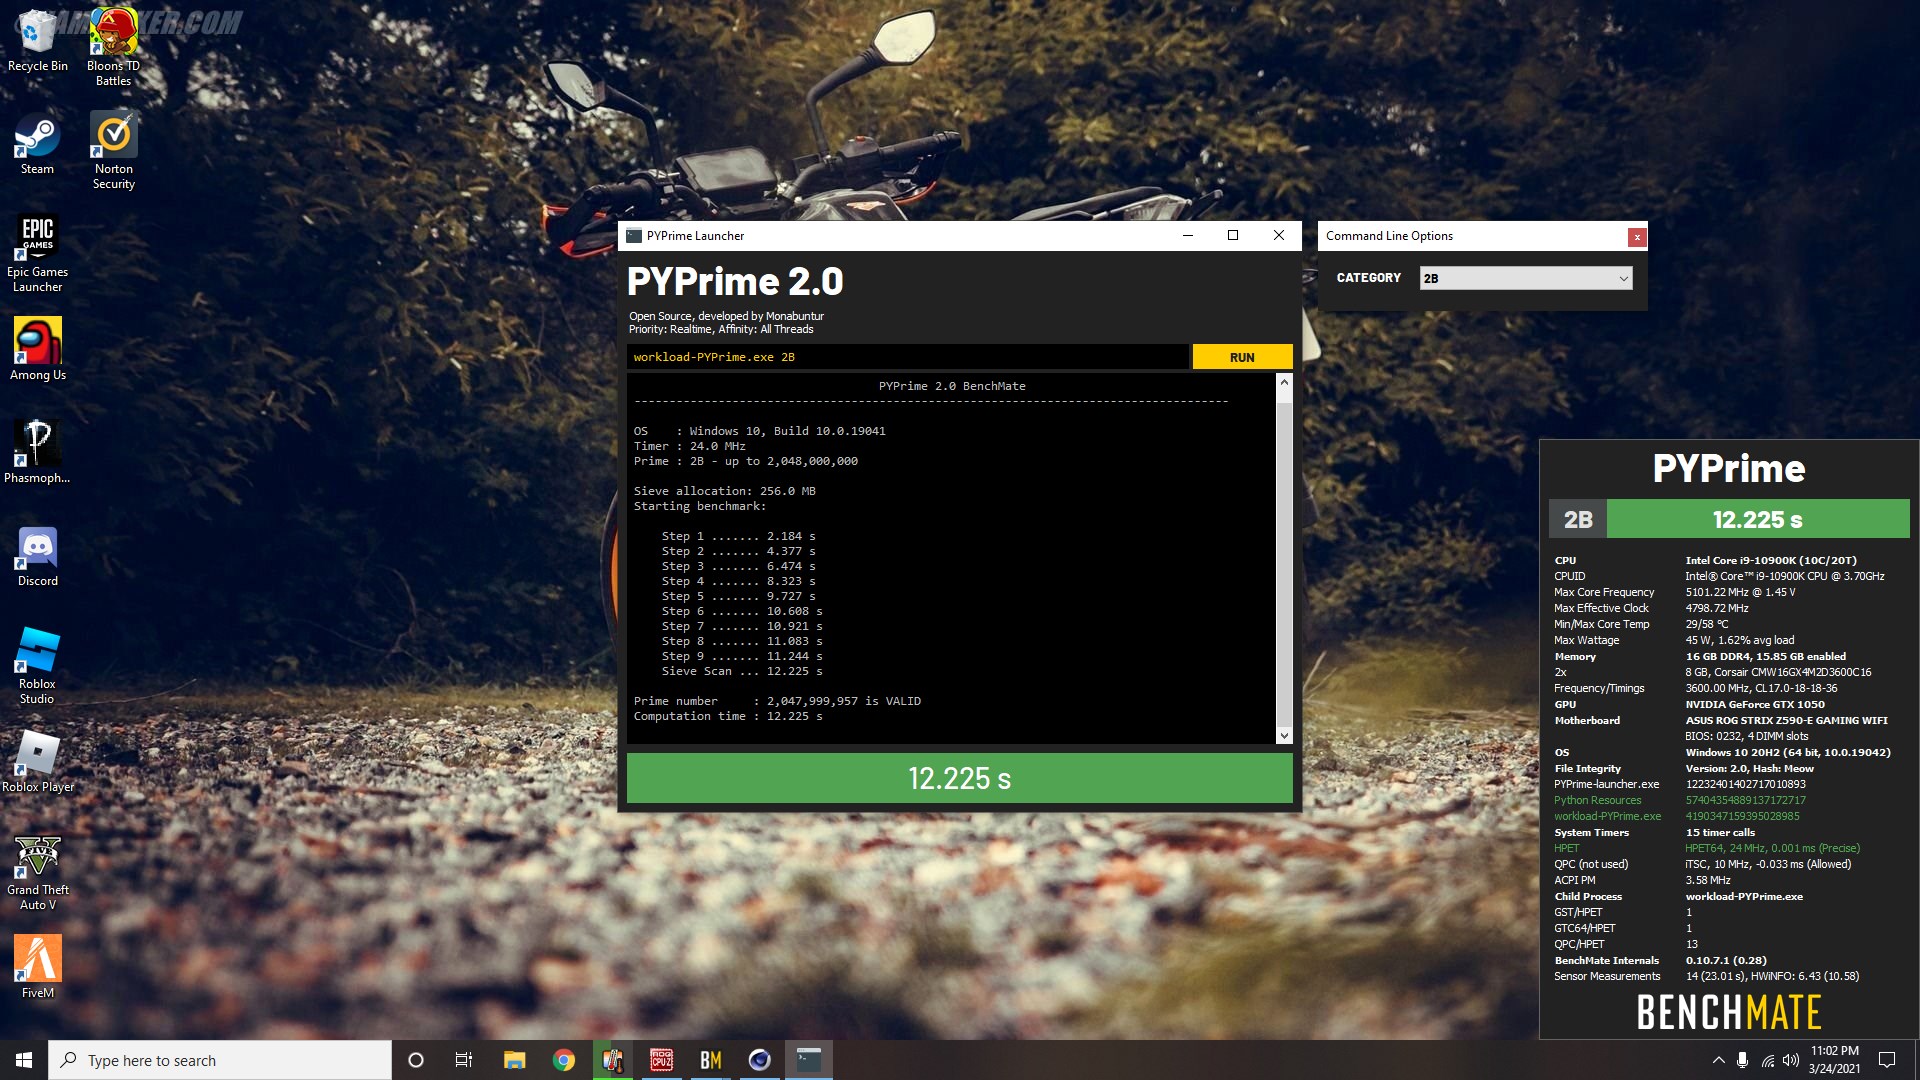Close the Command Line Options panel

[1637, 237]
